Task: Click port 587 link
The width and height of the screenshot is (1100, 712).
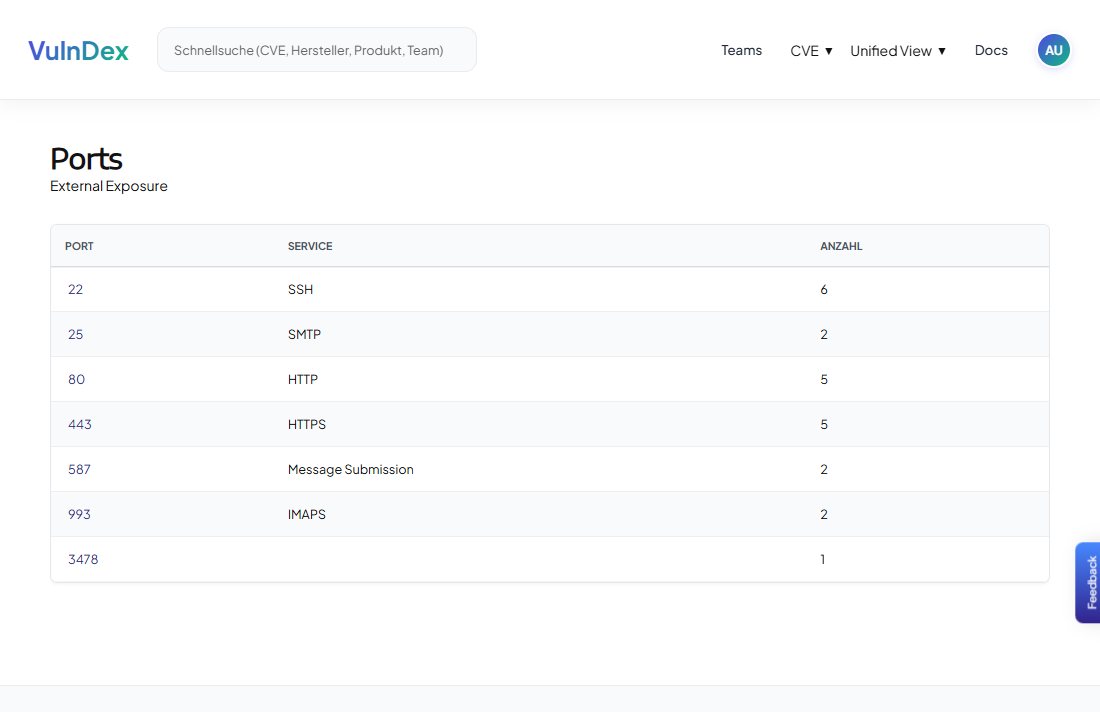Action: coord(79,469)
